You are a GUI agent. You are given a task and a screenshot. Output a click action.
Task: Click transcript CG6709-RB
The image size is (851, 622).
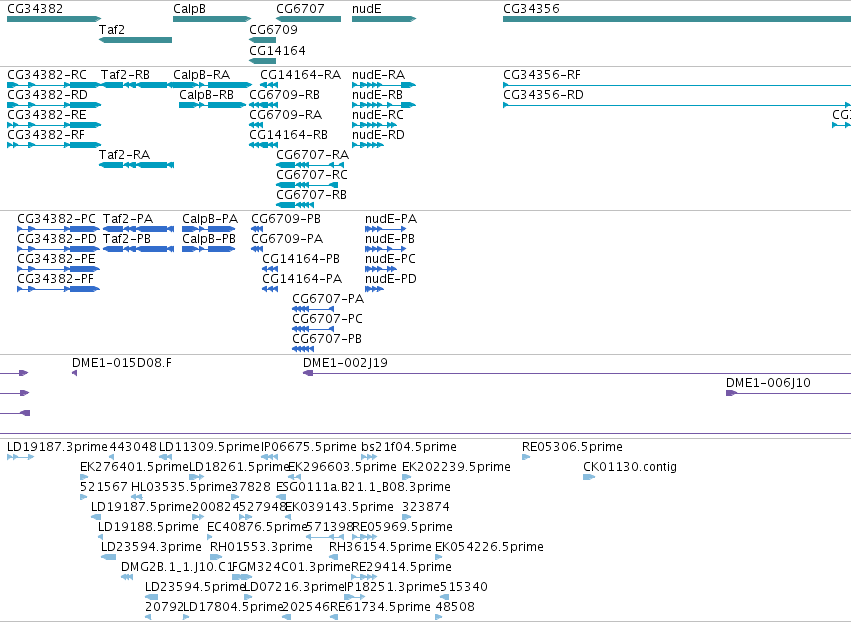(x=263, y=105)
